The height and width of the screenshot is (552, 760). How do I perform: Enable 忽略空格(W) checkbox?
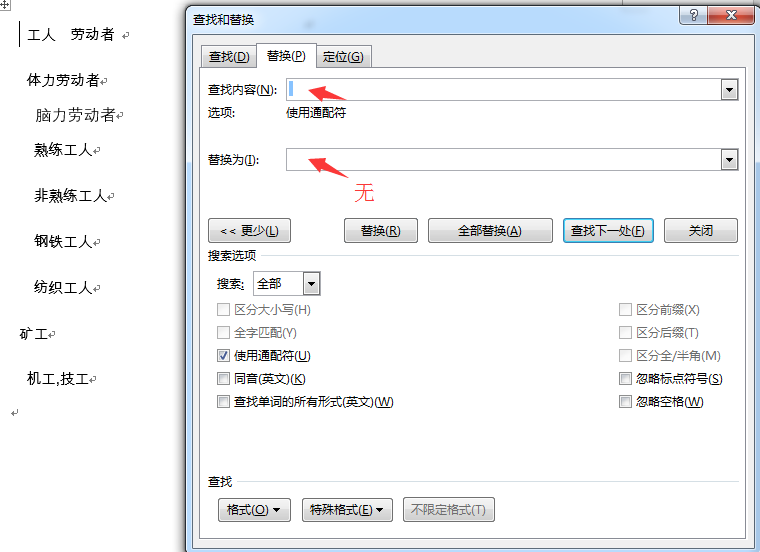pos(625,401)
